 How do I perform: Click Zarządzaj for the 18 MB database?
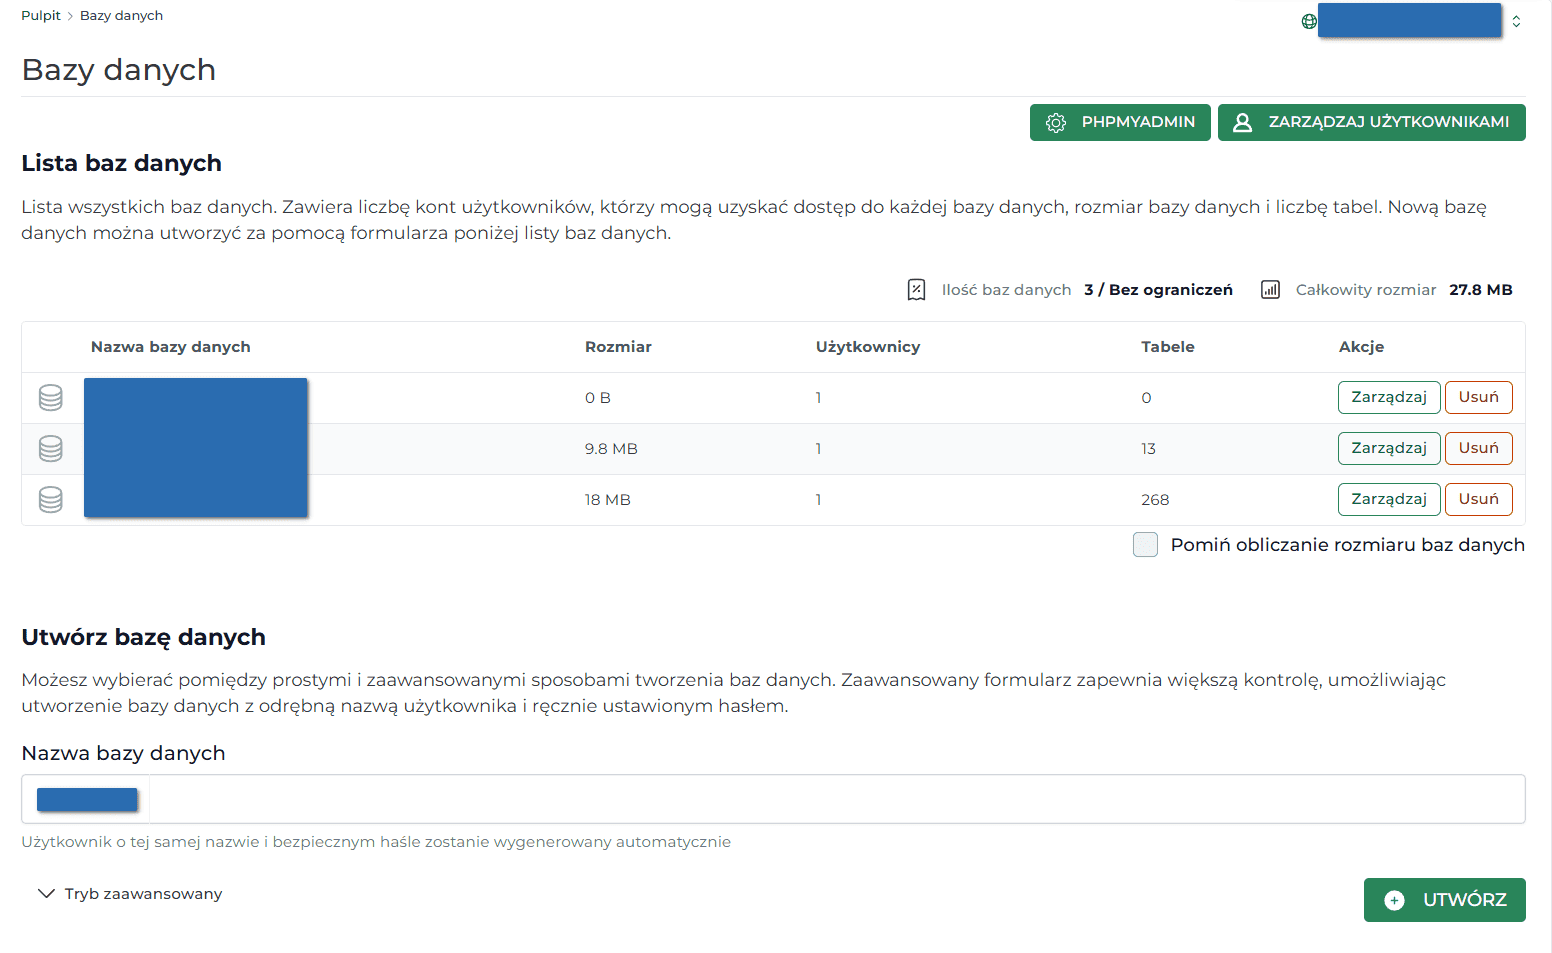1389,499
